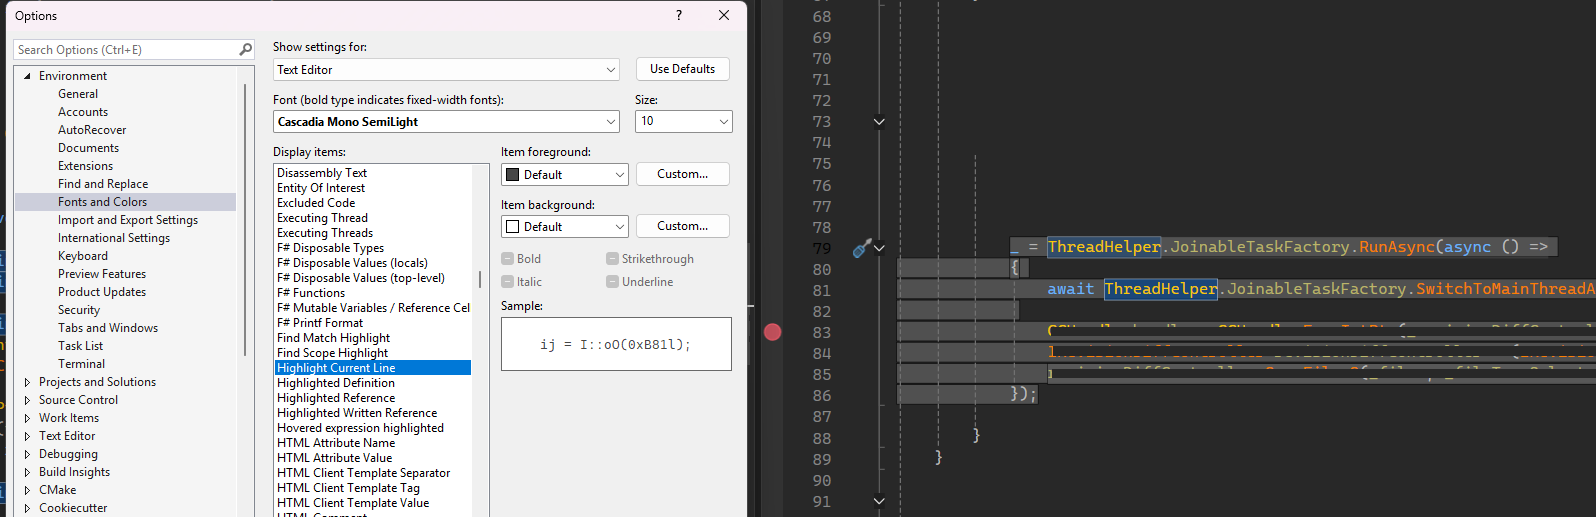Click the Search Options input field
Viewport: 1596px width, 517px height.
pos(125,50)
